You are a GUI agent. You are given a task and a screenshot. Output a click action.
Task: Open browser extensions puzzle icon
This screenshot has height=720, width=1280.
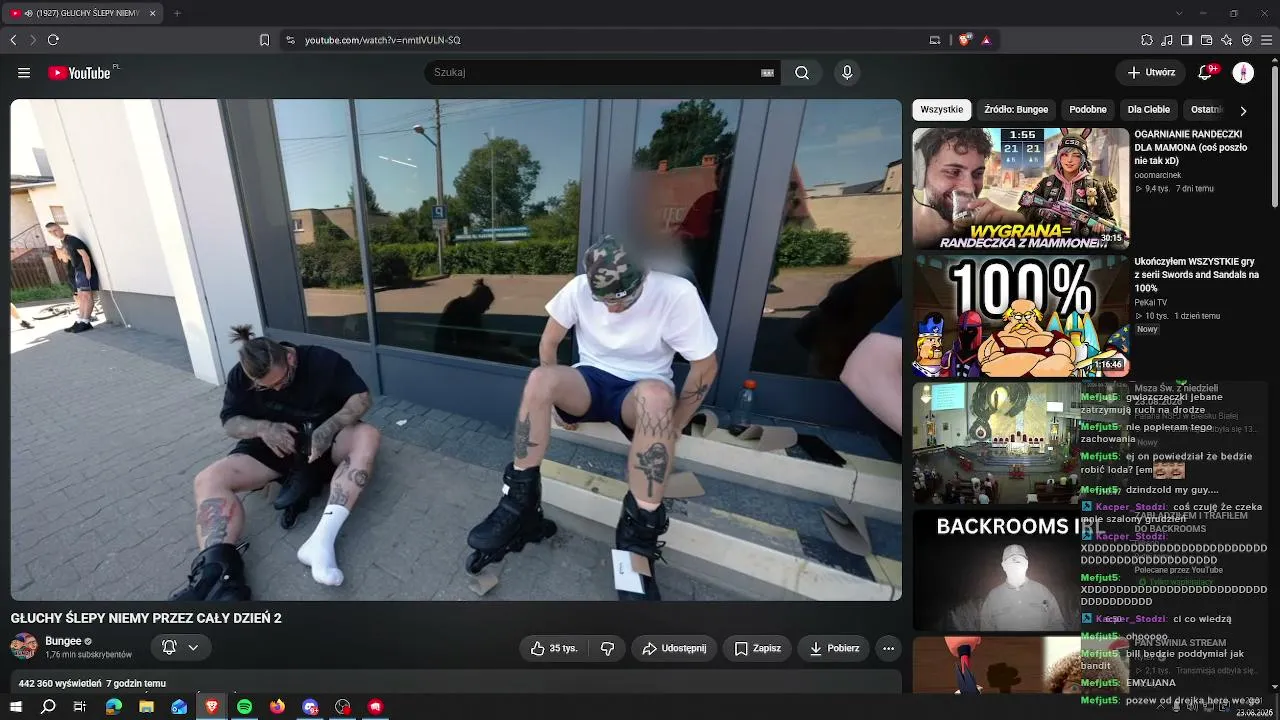coord(1146,40)
